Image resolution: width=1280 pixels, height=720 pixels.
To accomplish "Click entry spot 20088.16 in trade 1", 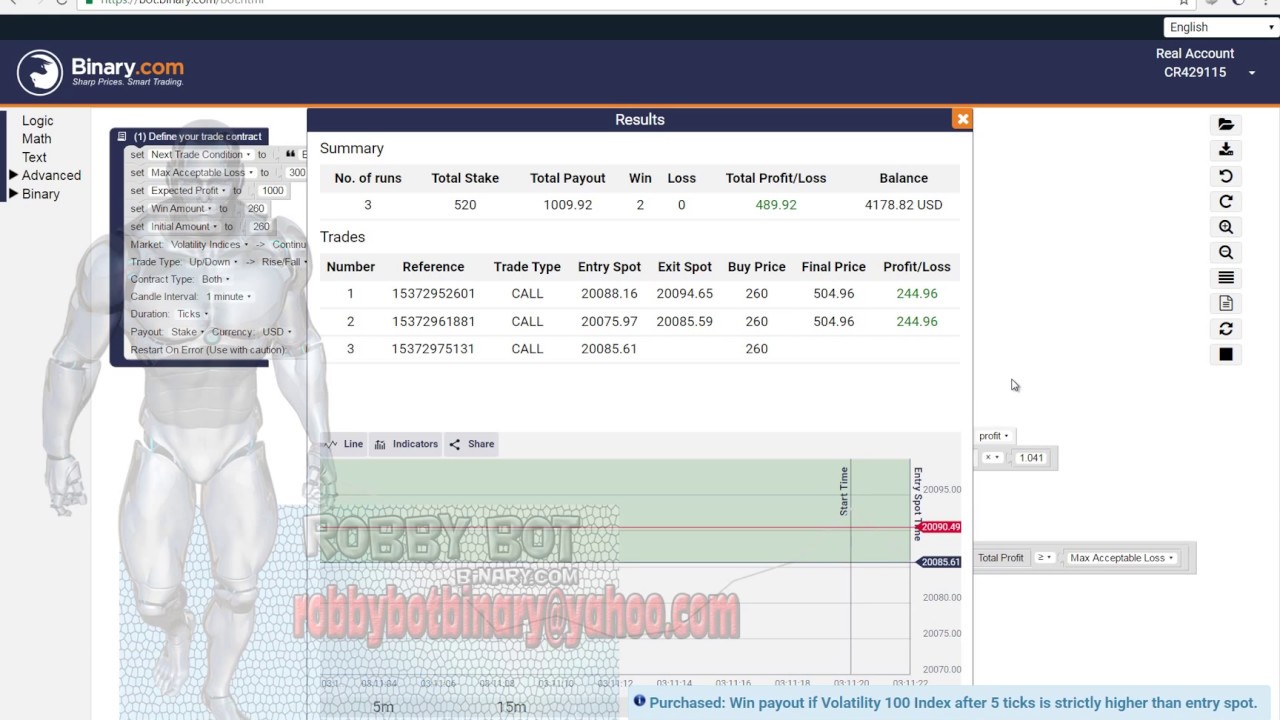I will coord(609,294).
